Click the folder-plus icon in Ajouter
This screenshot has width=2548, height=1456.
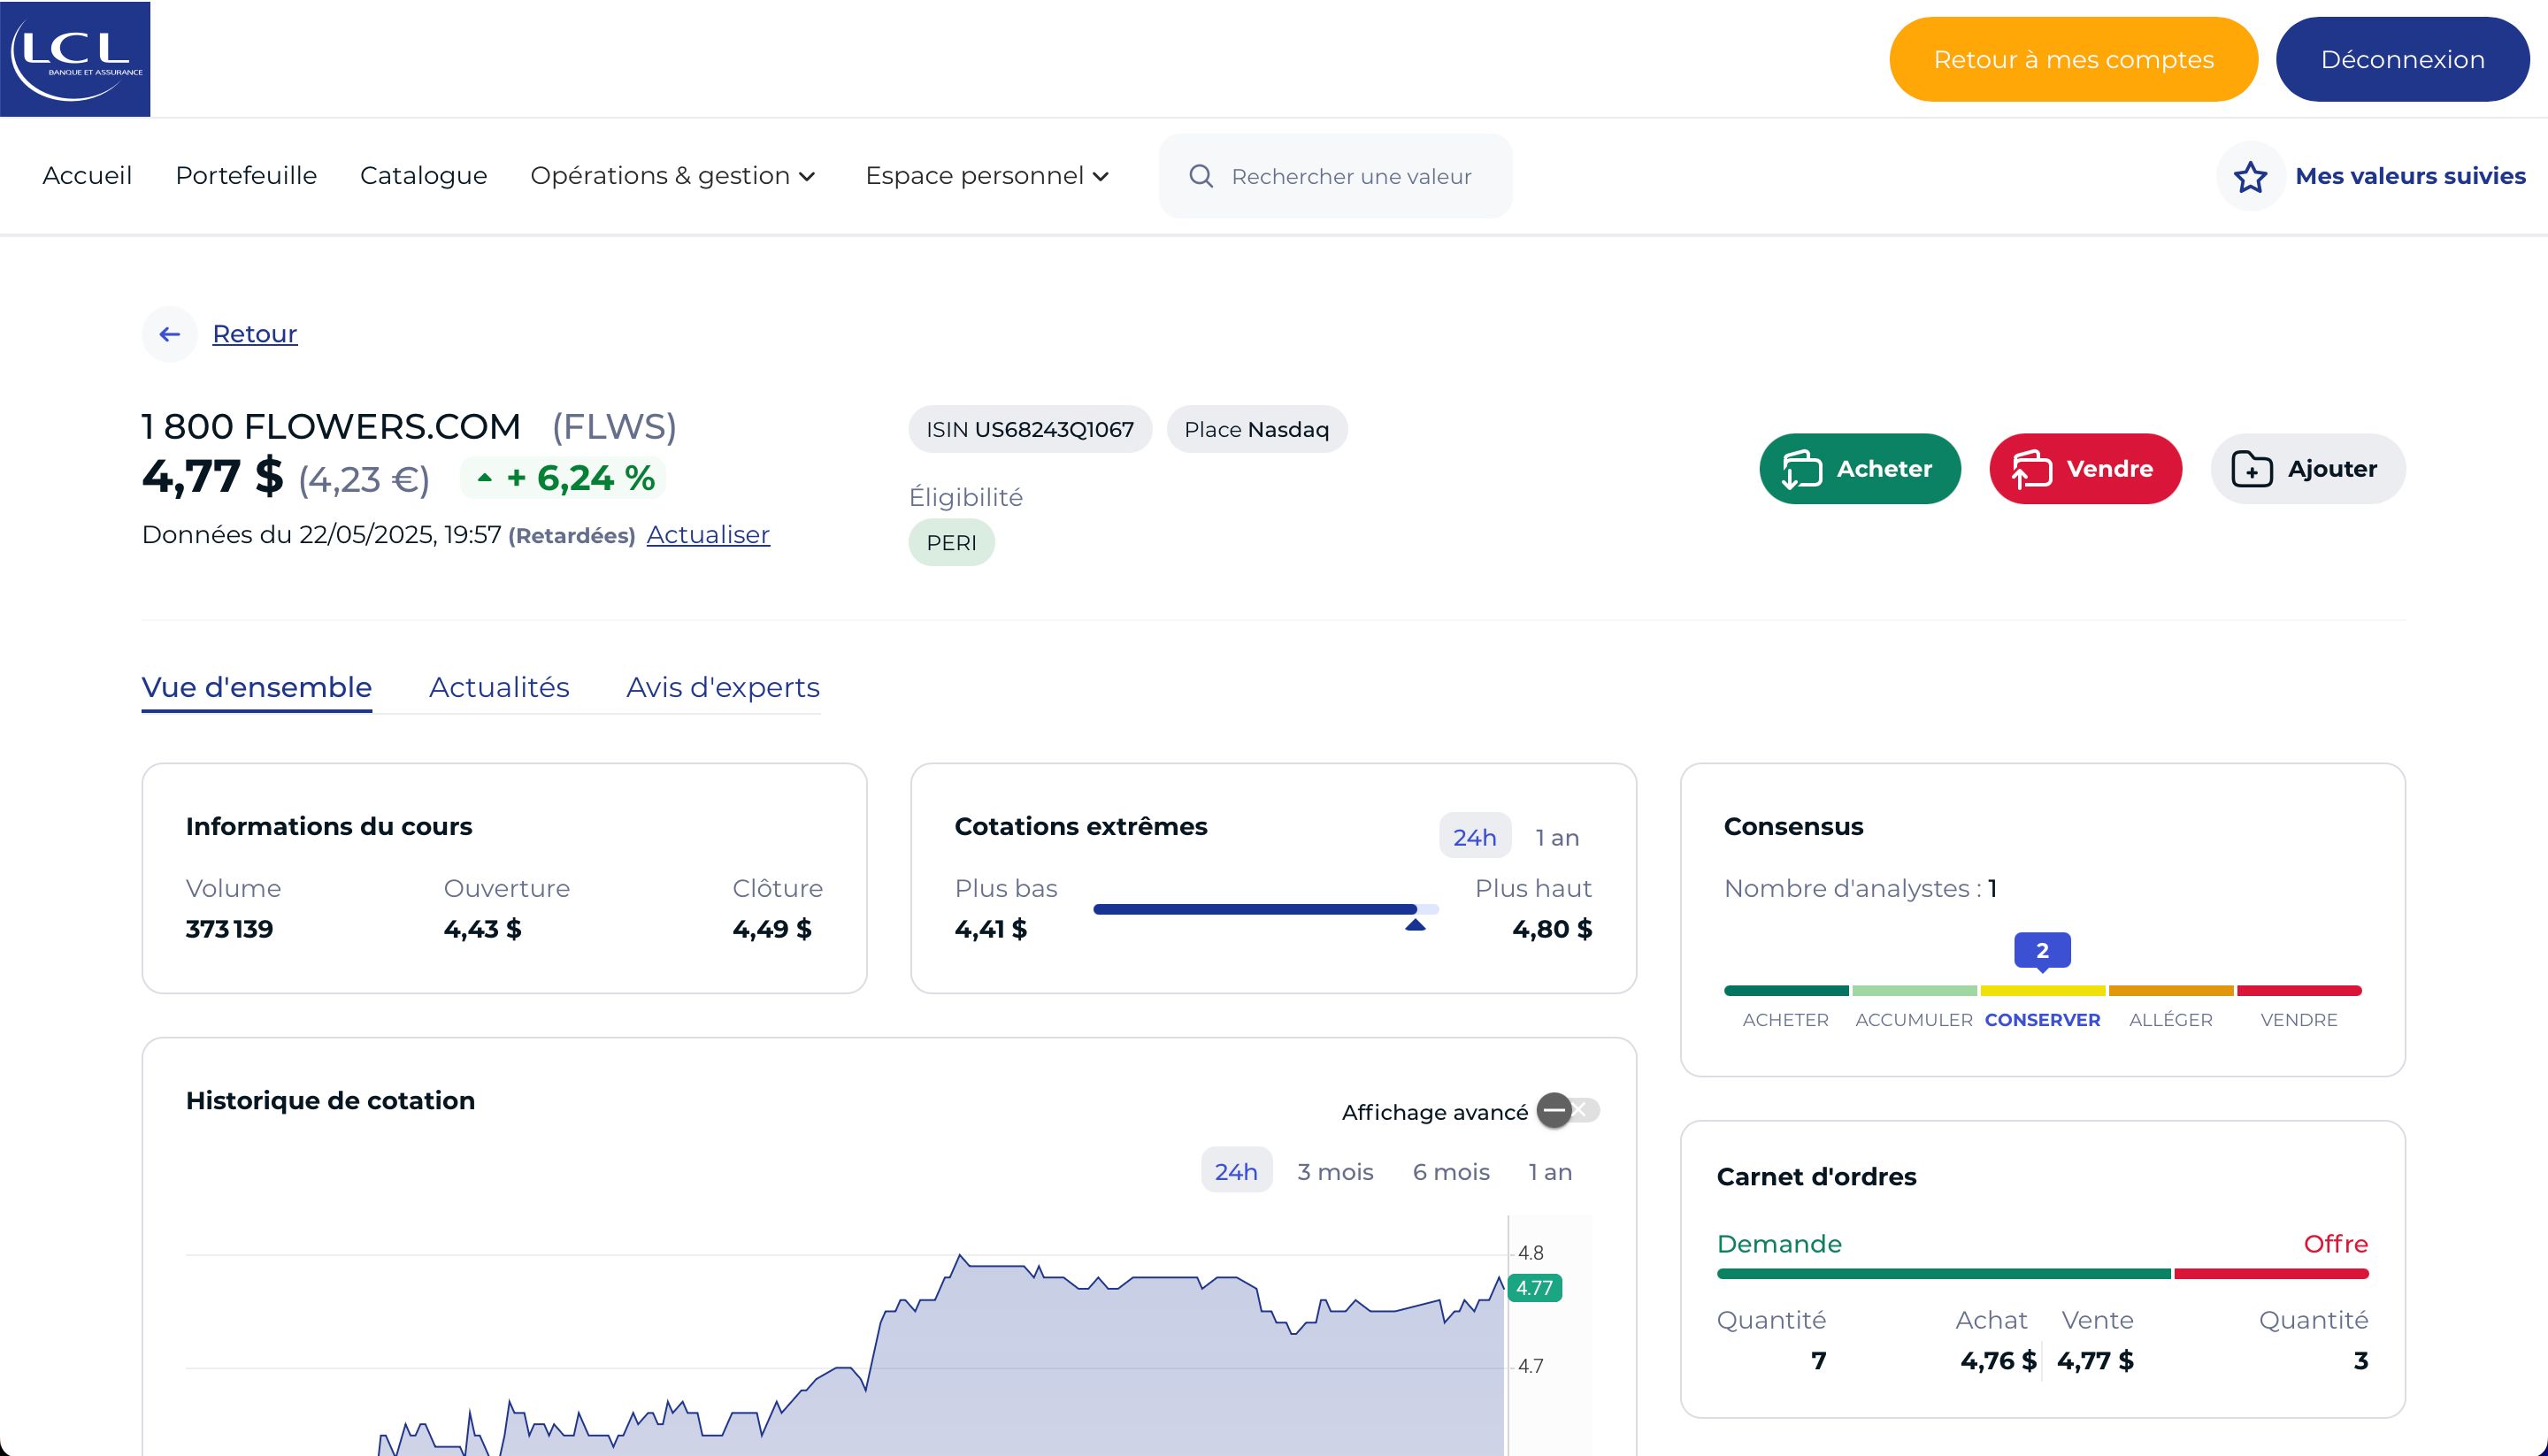pyautogui.click(x=2251, y=469)
